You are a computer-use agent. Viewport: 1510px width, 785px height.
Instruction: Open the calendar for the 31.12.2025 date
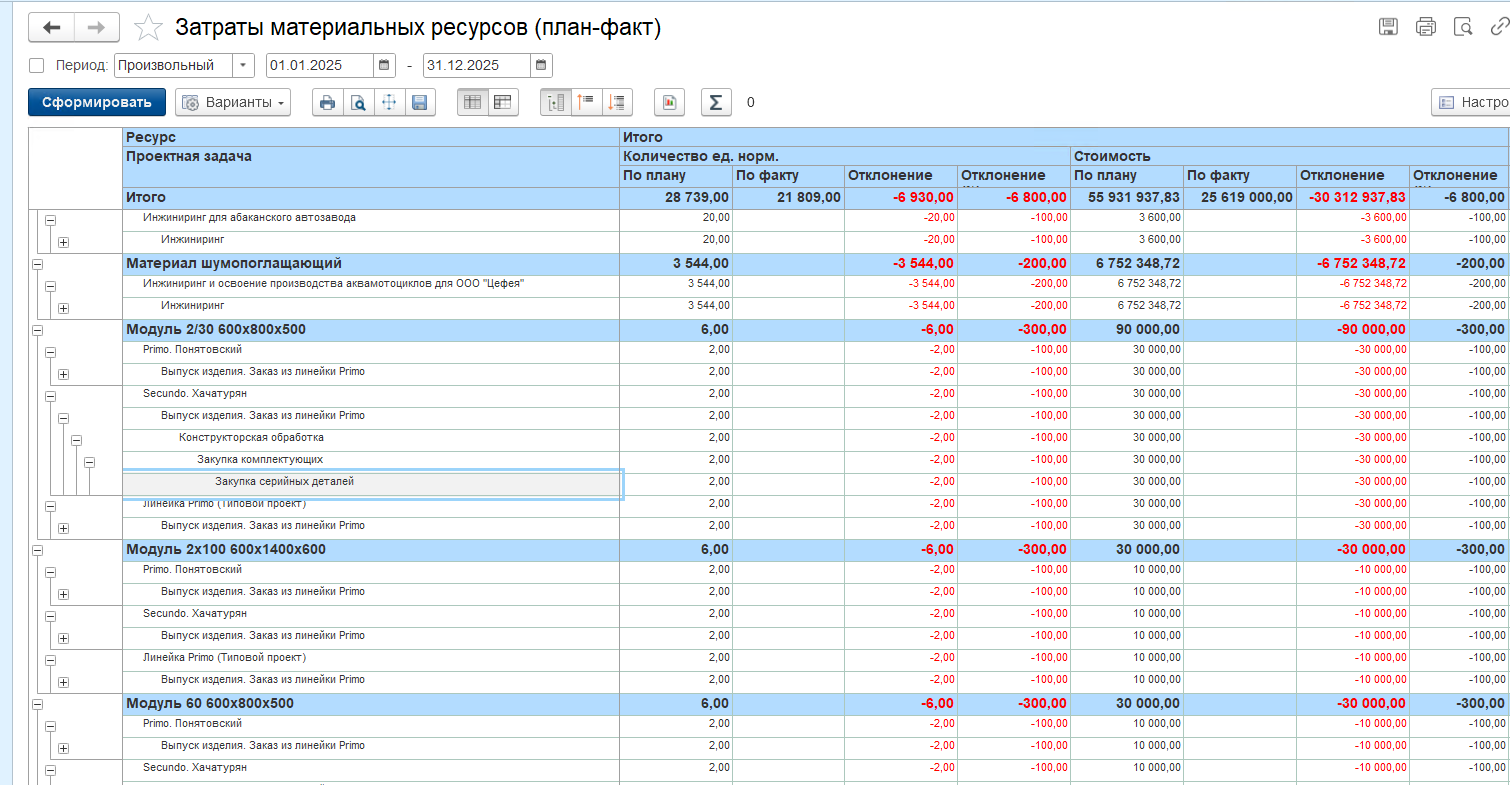click(541, 66)
